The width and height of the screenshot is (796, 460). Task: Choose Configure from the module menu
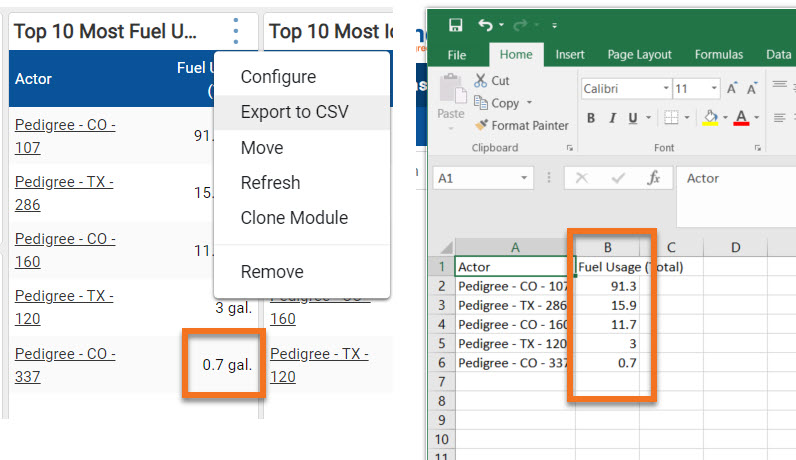tap(302, 77)
